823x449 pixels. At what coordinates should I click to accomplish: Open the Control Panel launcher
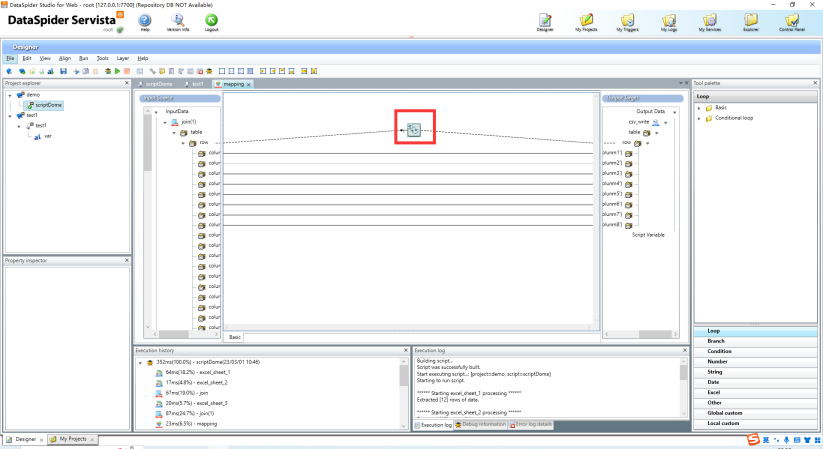click(792, 20)
